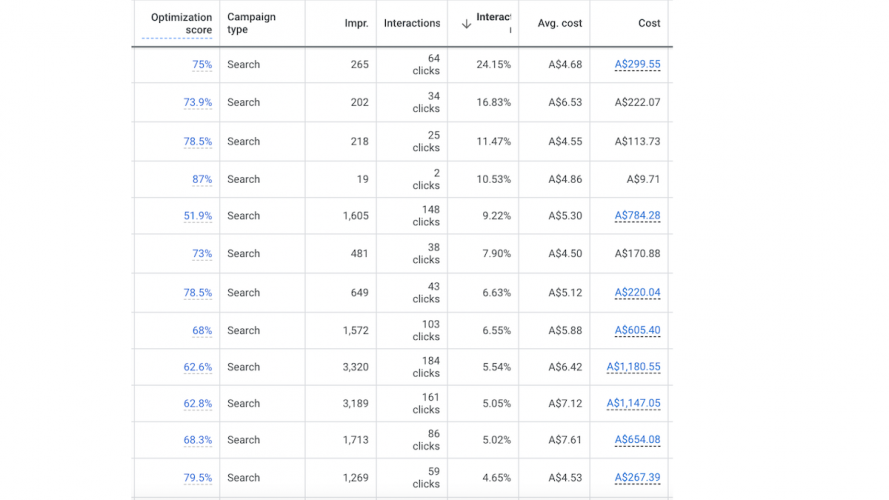
Task: Click the 79.5% optimization score link
Action: point(198,478)
